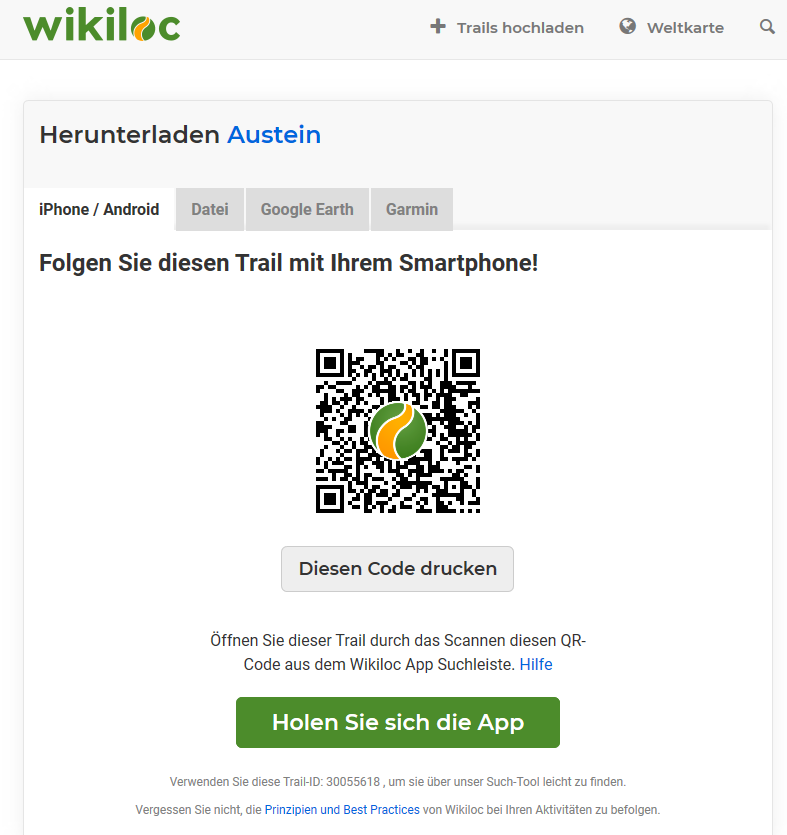Click the green Holen Sie sich die App button
The width and height of the screenshot is (787, 835).
click(398, 722)
